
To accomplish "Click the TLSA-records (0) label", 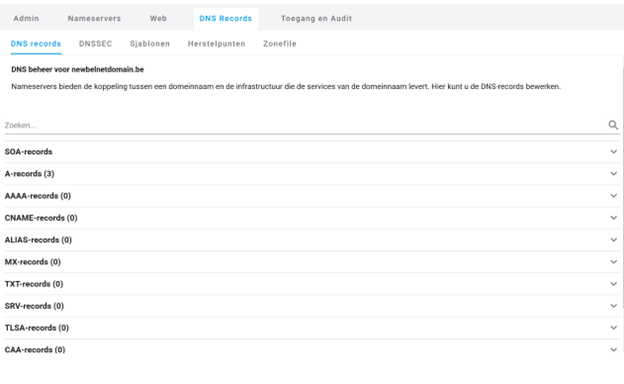I will 37,328.
